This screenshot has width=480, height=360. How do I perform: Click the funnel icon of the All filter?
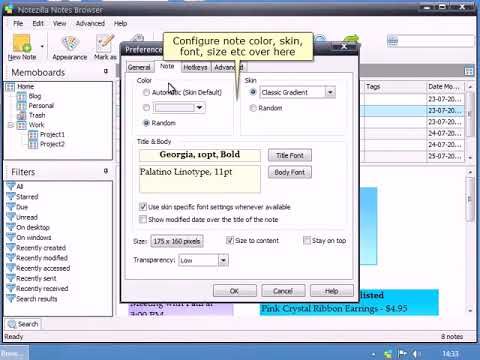pyautogui.click(x=11, y=186)
